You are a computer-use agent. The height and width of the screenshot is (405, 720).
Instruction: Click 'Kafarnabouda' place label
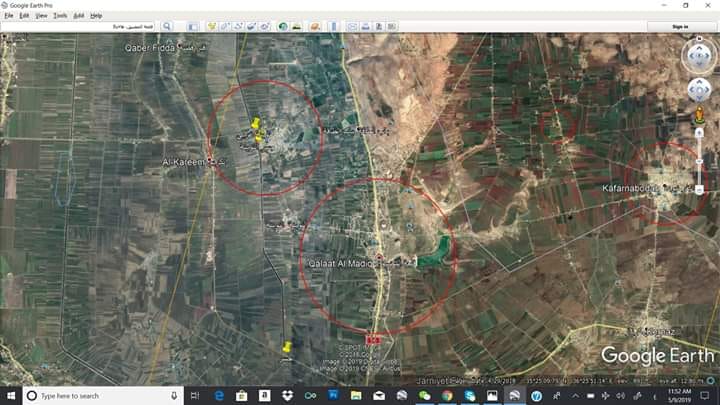click(x=631, y=188)
